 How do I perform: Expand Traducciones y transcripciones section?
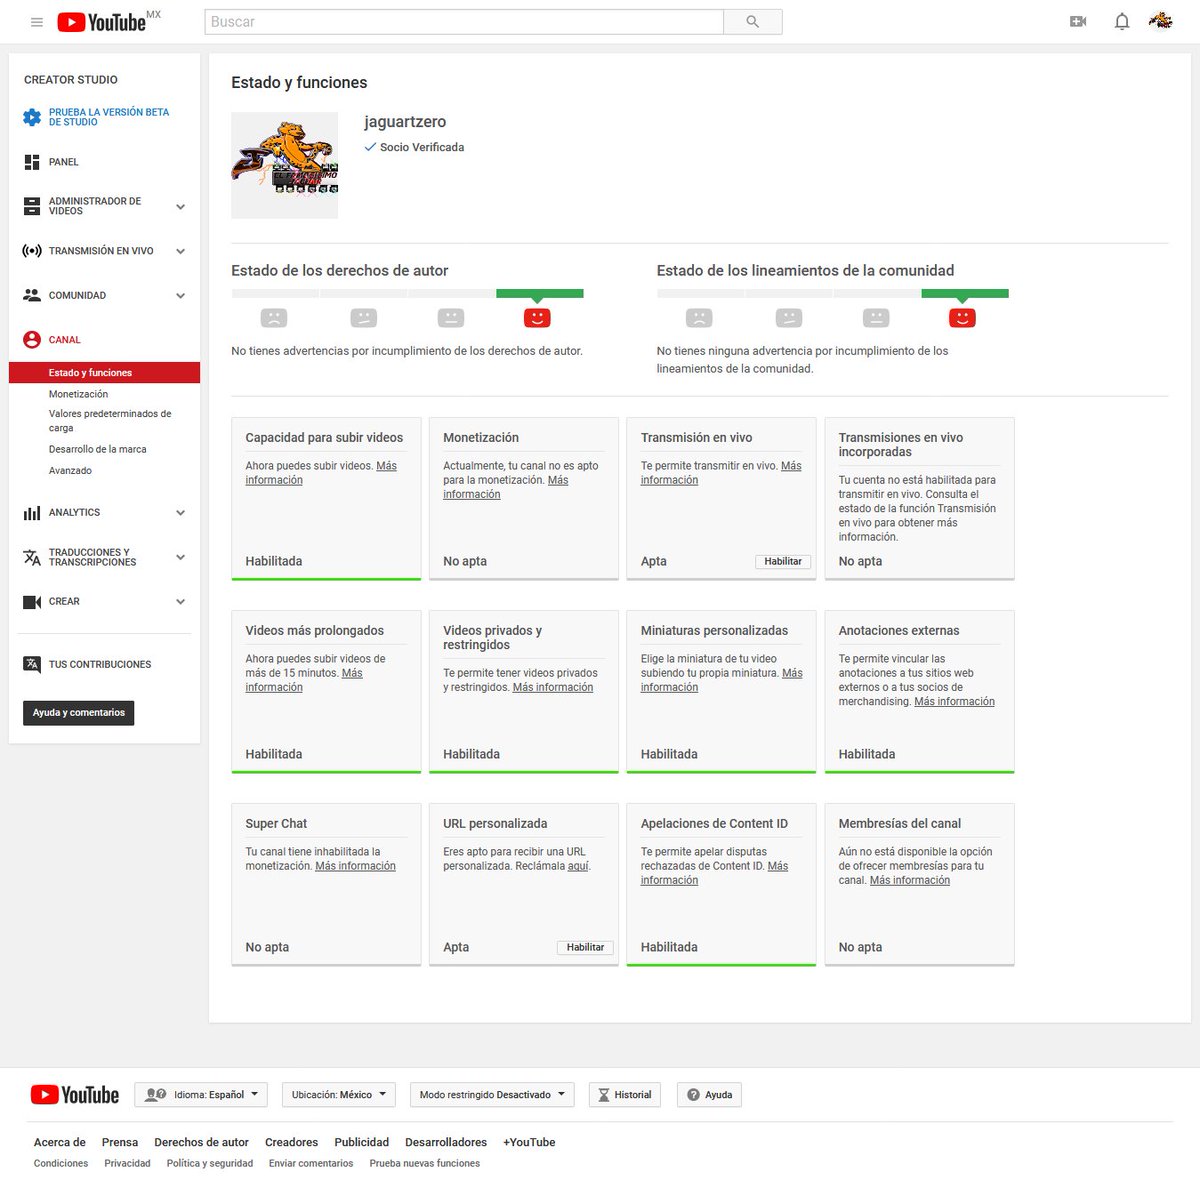click(181, 557)
